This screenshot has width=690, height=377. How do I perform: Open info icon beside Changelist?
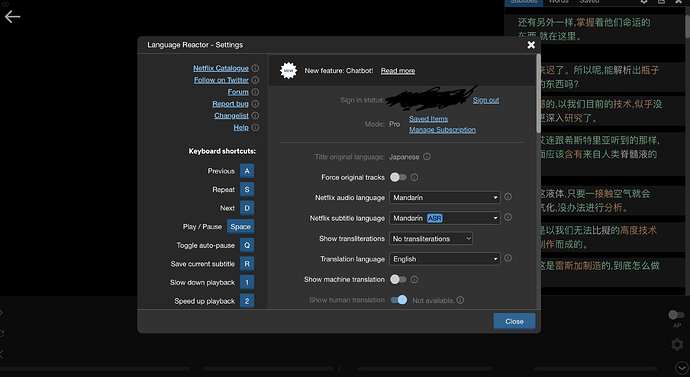[x=255, y=116]
